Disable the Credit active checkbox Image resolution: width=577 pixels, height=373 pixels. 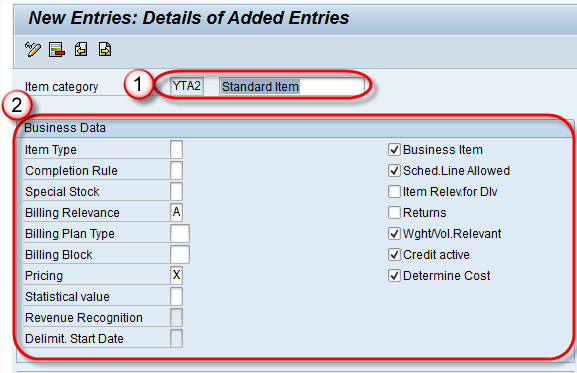click(394, 255)
